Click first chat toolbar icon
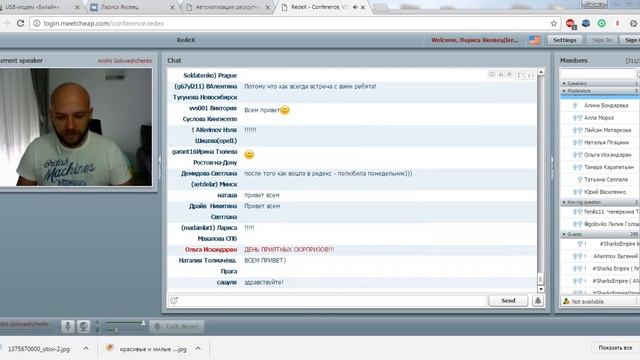Viewport: 640px width, 360px height. pyautogui.click(x=492, y=75)
